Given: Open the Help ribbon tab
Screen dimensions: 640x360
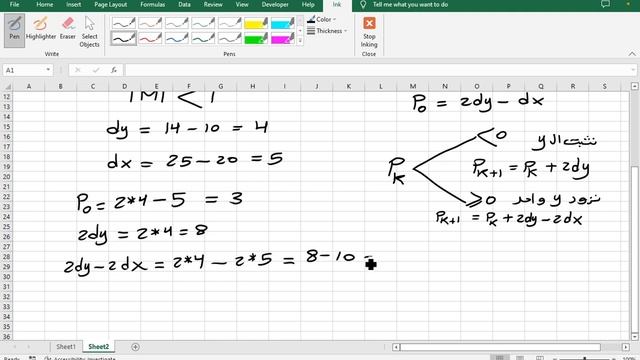Looking at the screenshot, I should pyautogui.click(x=308, y=4).
